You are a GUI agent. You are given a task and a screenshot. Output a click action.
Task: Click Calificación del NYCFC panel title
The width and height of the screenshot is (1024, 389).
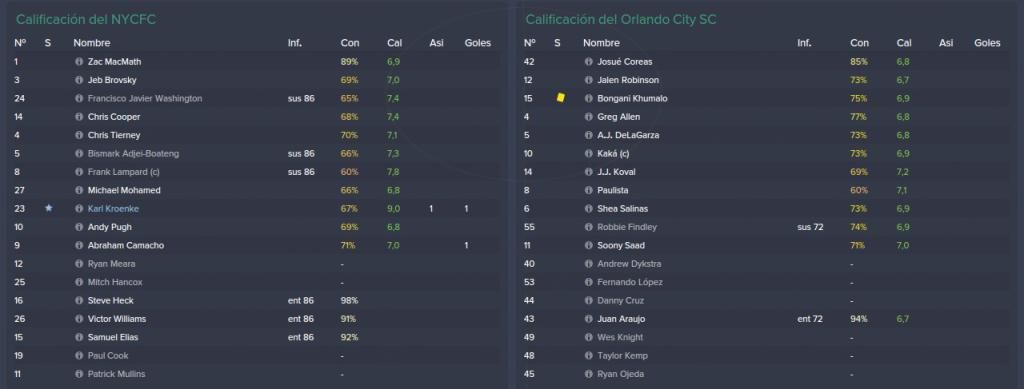pos(86,20)
